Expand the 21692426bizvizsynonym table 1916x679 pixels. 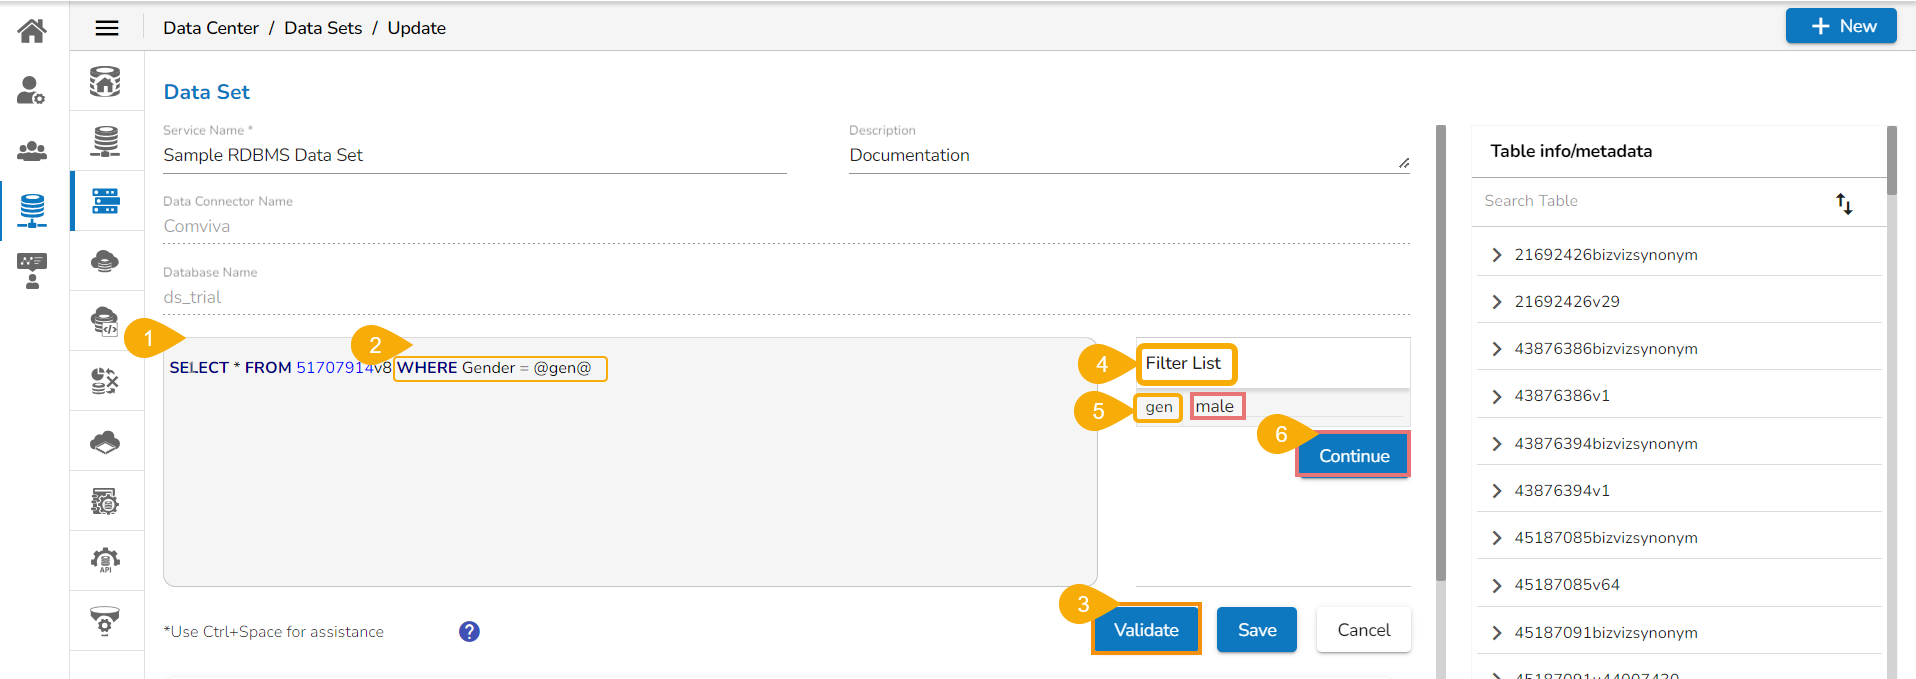1497,255
